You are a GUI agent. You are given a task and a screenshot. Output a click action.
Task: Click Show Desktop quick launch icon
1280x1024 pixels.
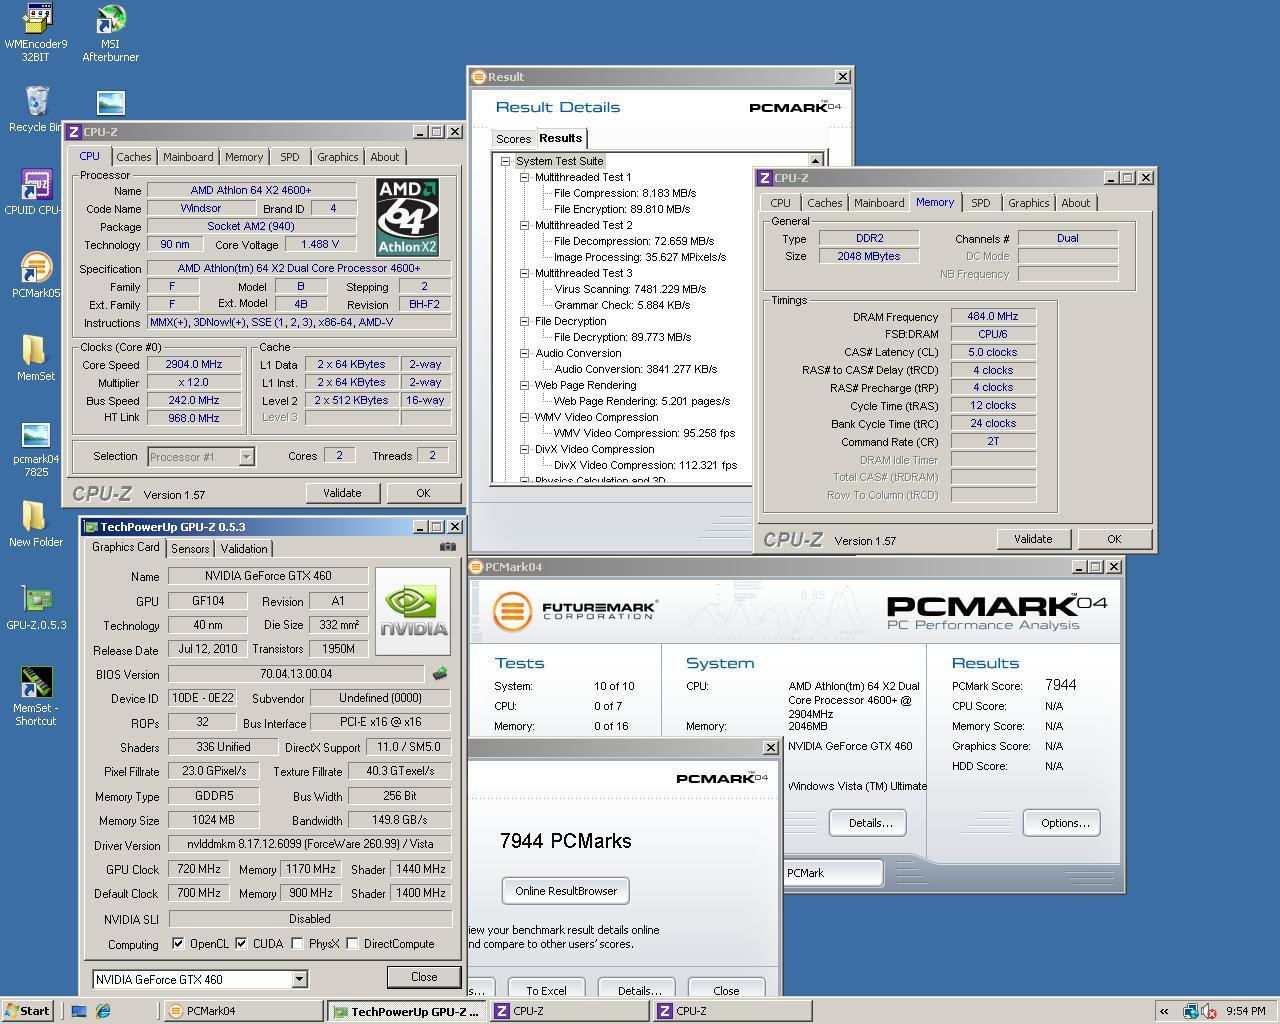click(79, 1011)
